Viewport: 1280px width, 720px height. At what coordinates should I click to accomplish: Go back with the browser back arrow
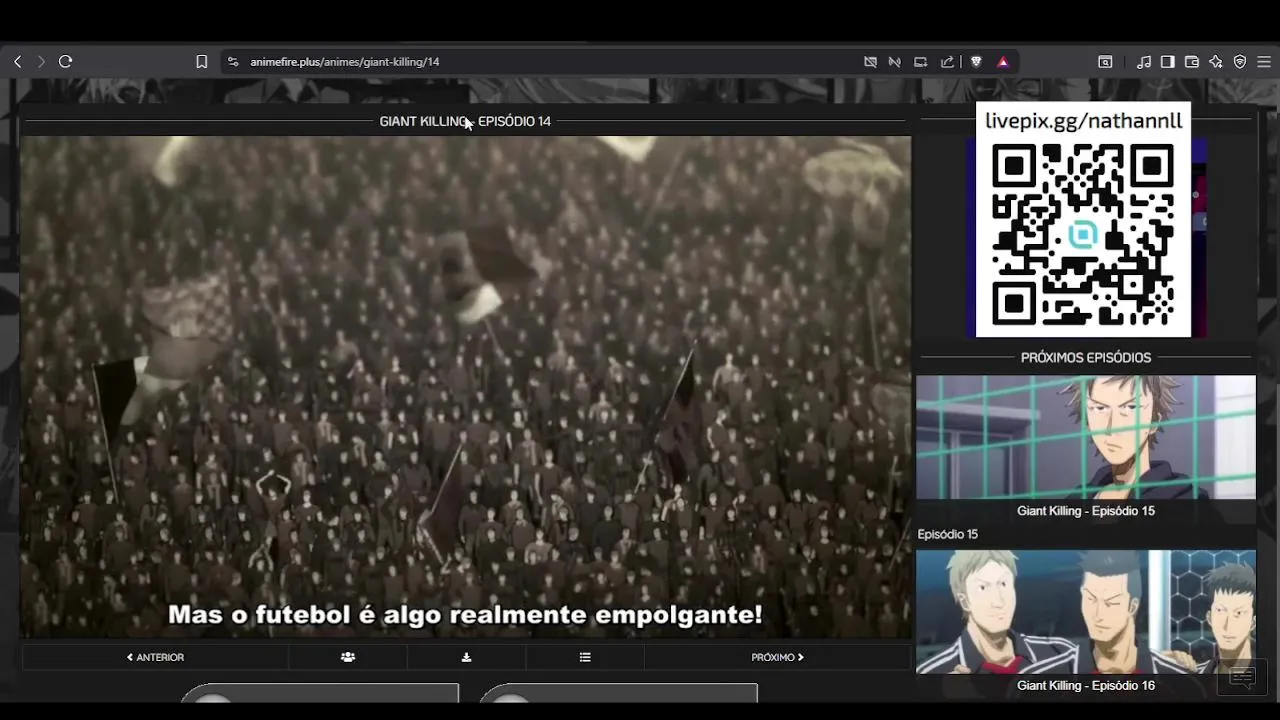(17, 62)
